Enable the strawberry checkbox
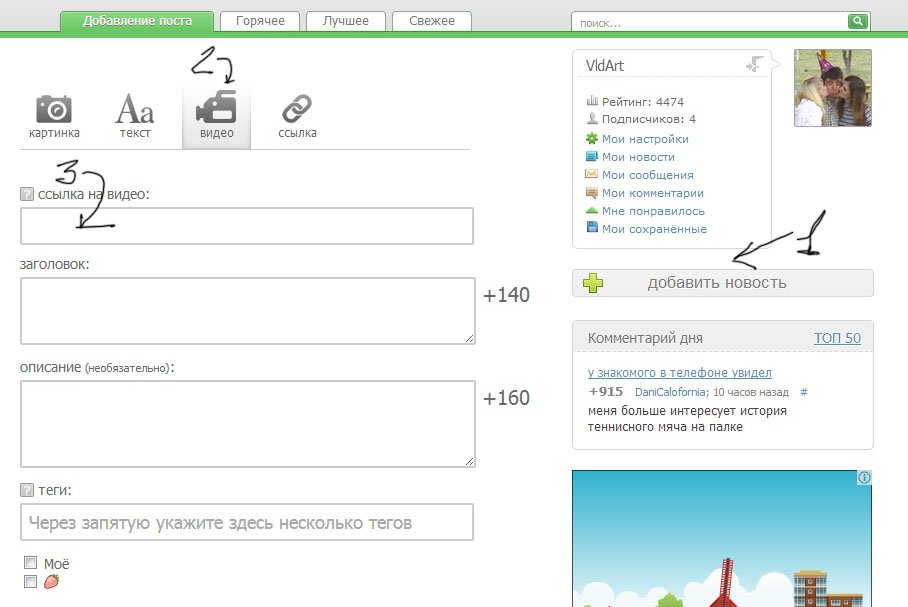908x607 pixels. pos(31,581)
